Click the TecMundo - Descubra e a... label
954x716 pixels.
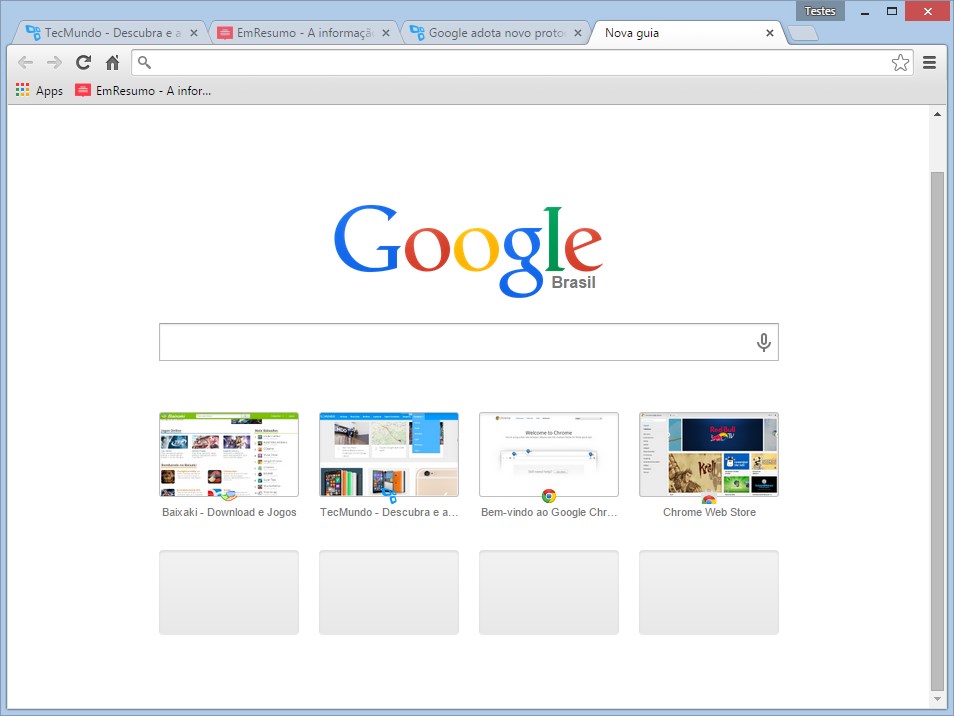point(389,512)
